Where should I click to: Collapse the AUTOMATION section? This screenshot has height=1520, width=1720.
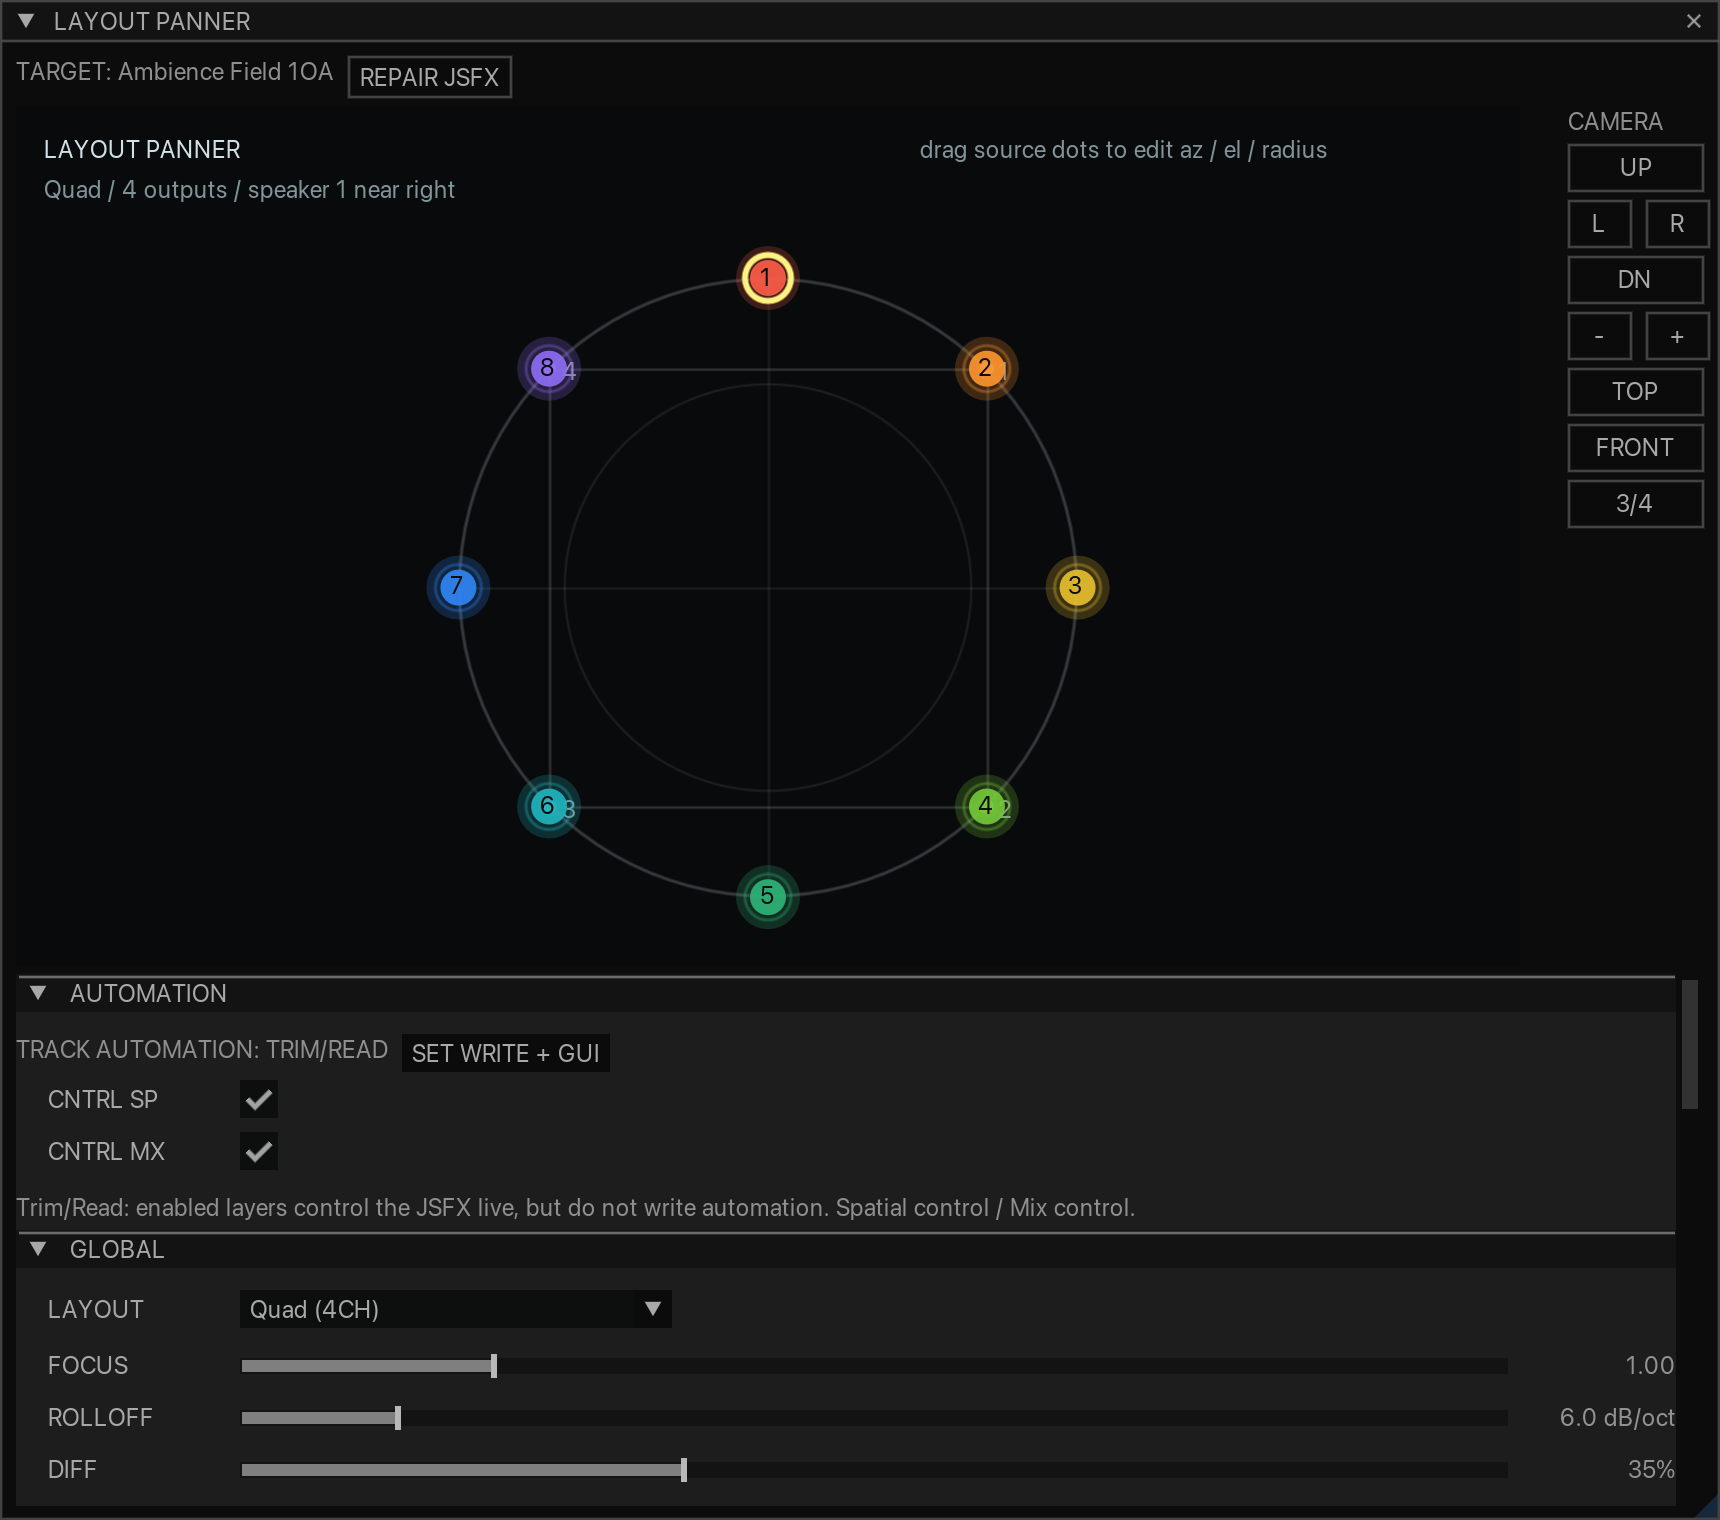[x=38, y=993]
